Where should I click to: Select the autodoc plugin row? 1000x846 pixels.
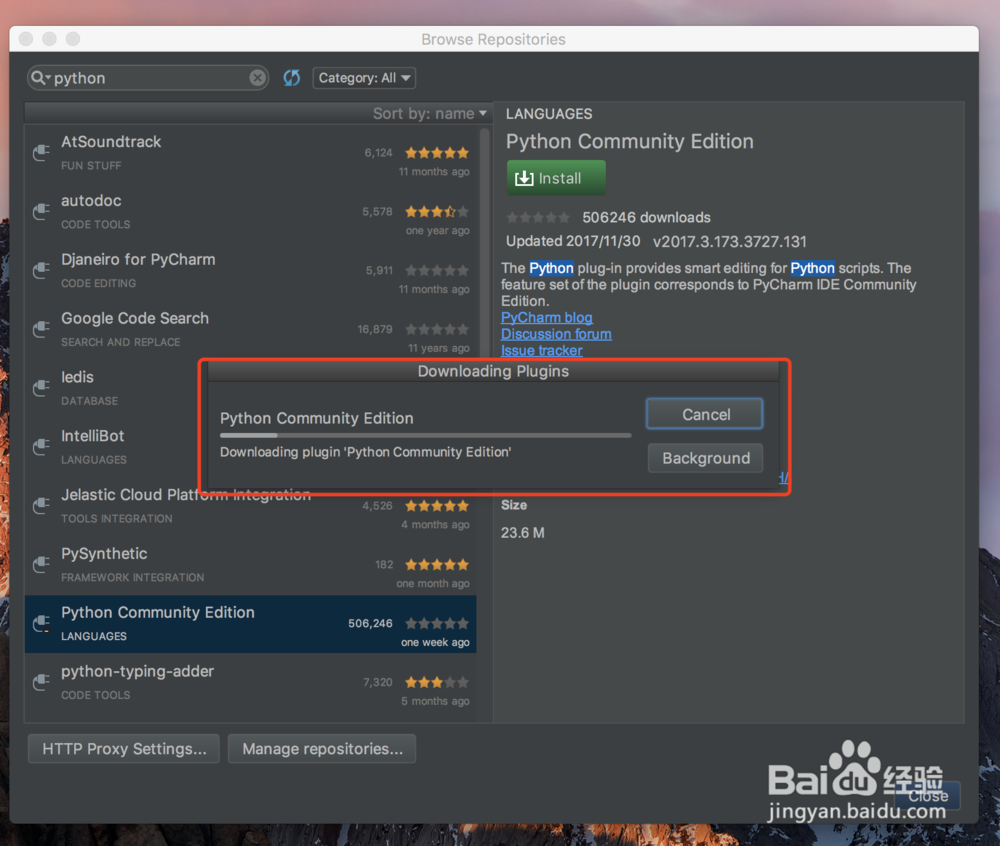[x=251, y=212]
